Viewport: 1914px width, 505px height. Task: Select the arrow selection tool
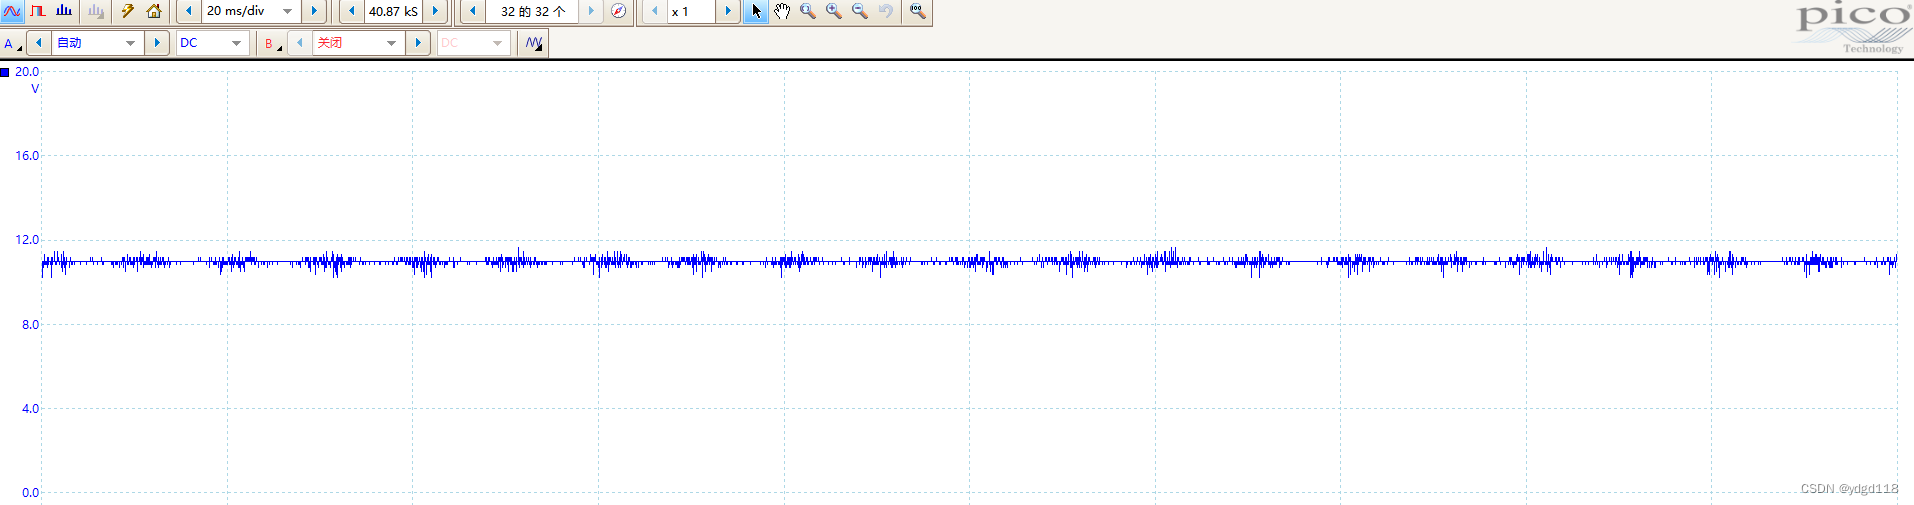(756, 11)
